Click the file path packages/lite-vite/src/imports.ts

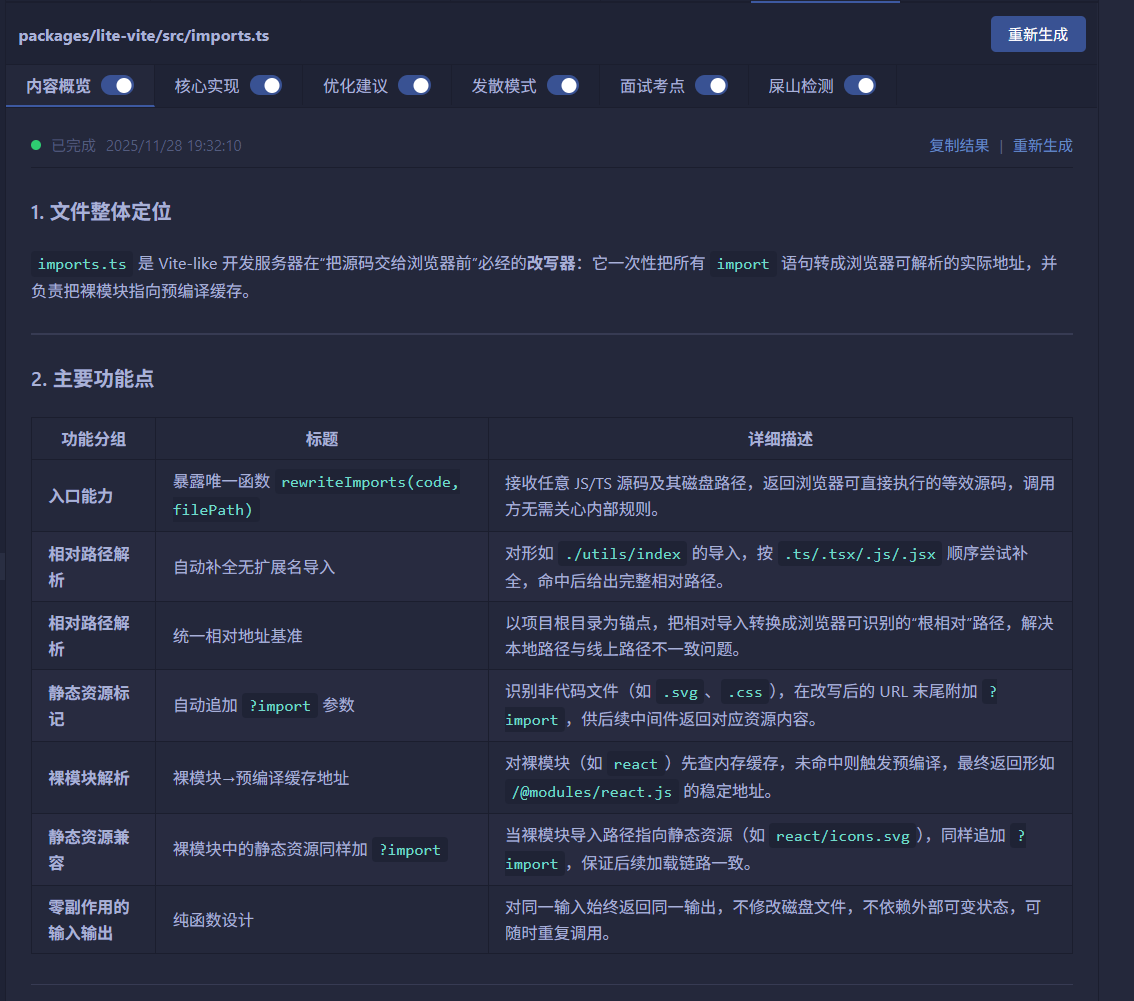point(144,35)
